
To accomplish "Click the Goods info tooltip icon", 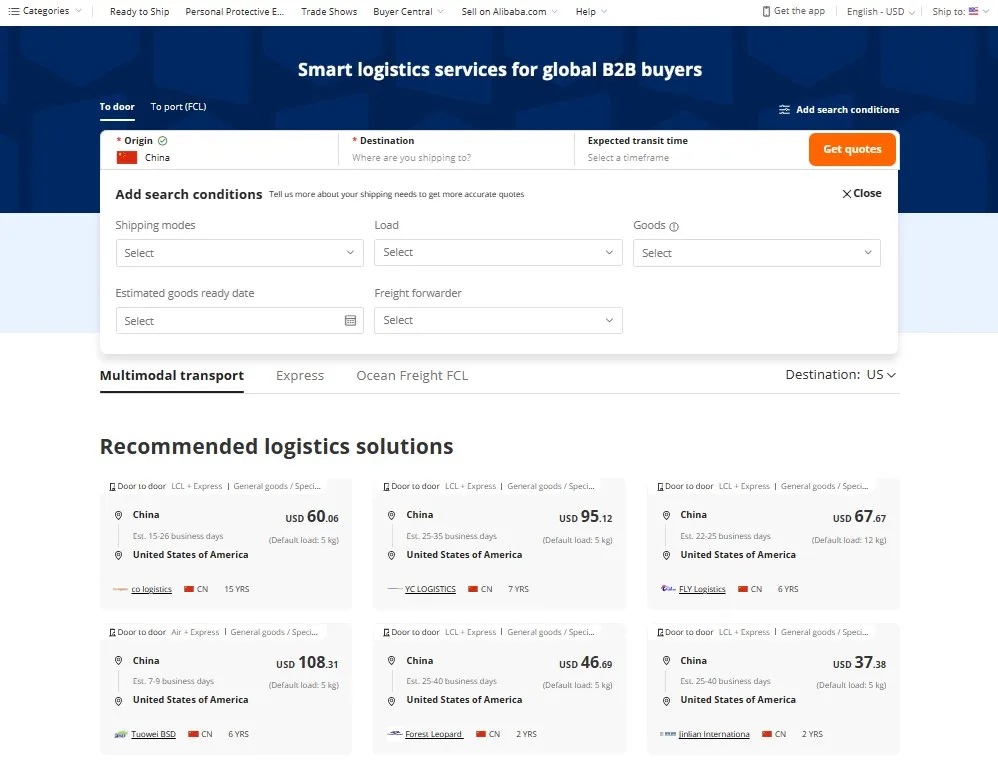I will (x=674, y=226).
